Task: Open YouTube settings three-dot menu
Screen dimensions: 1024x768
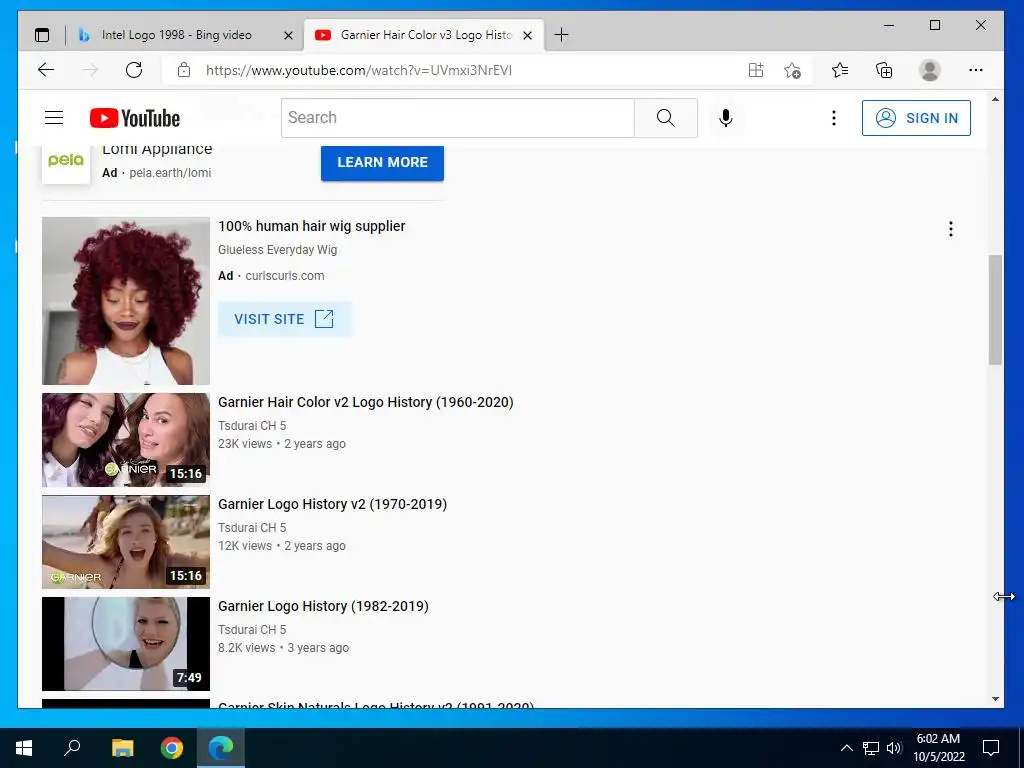Action: tap(833, 118)
